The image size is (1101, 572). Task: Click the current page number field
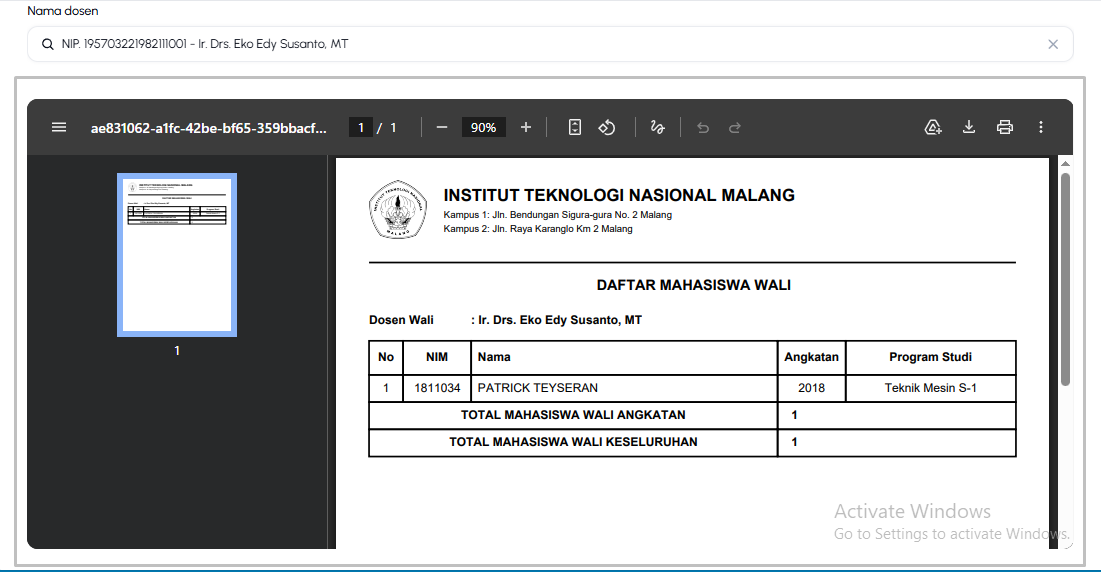click(x=361, y=128)
